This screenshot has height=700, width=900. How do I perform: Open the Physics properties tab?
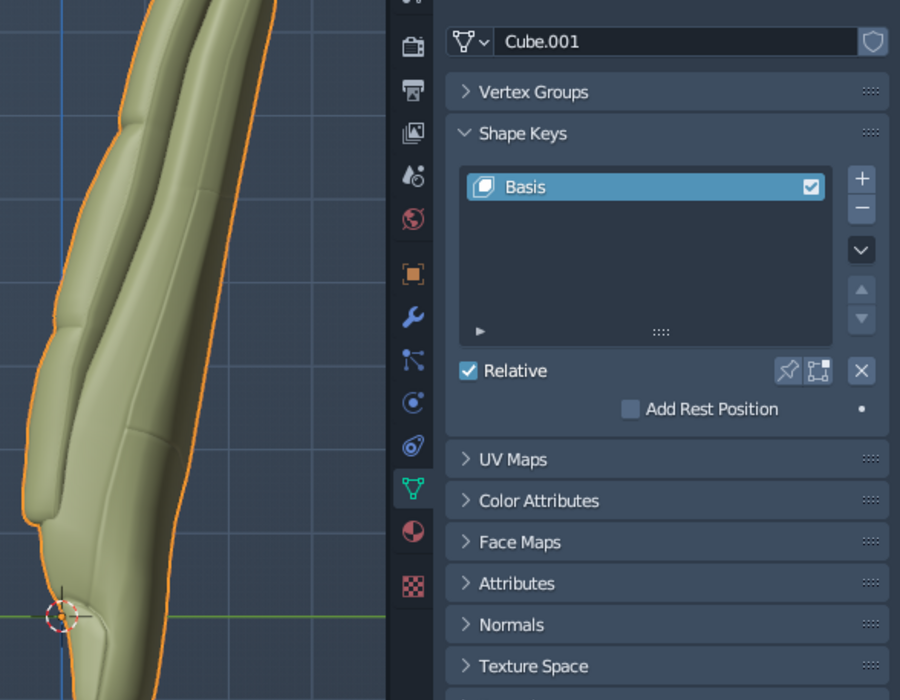413,403
